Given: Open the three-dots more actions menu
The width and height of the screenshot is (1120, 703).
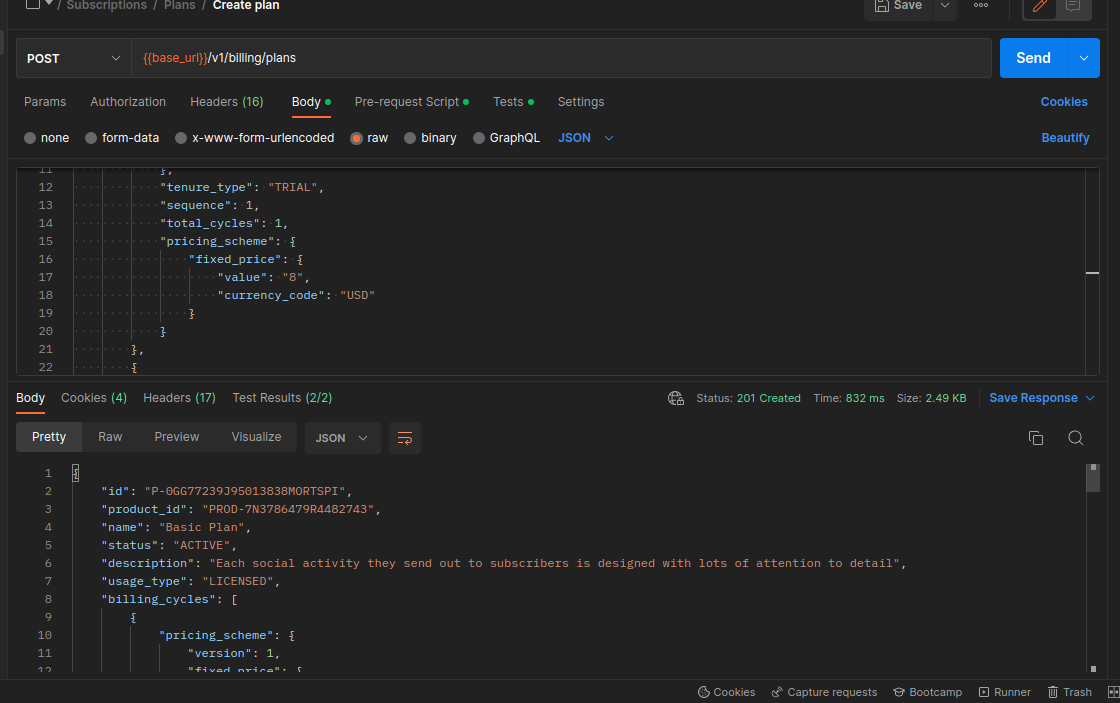Looking at the screenshot, I should click(981, 6).
